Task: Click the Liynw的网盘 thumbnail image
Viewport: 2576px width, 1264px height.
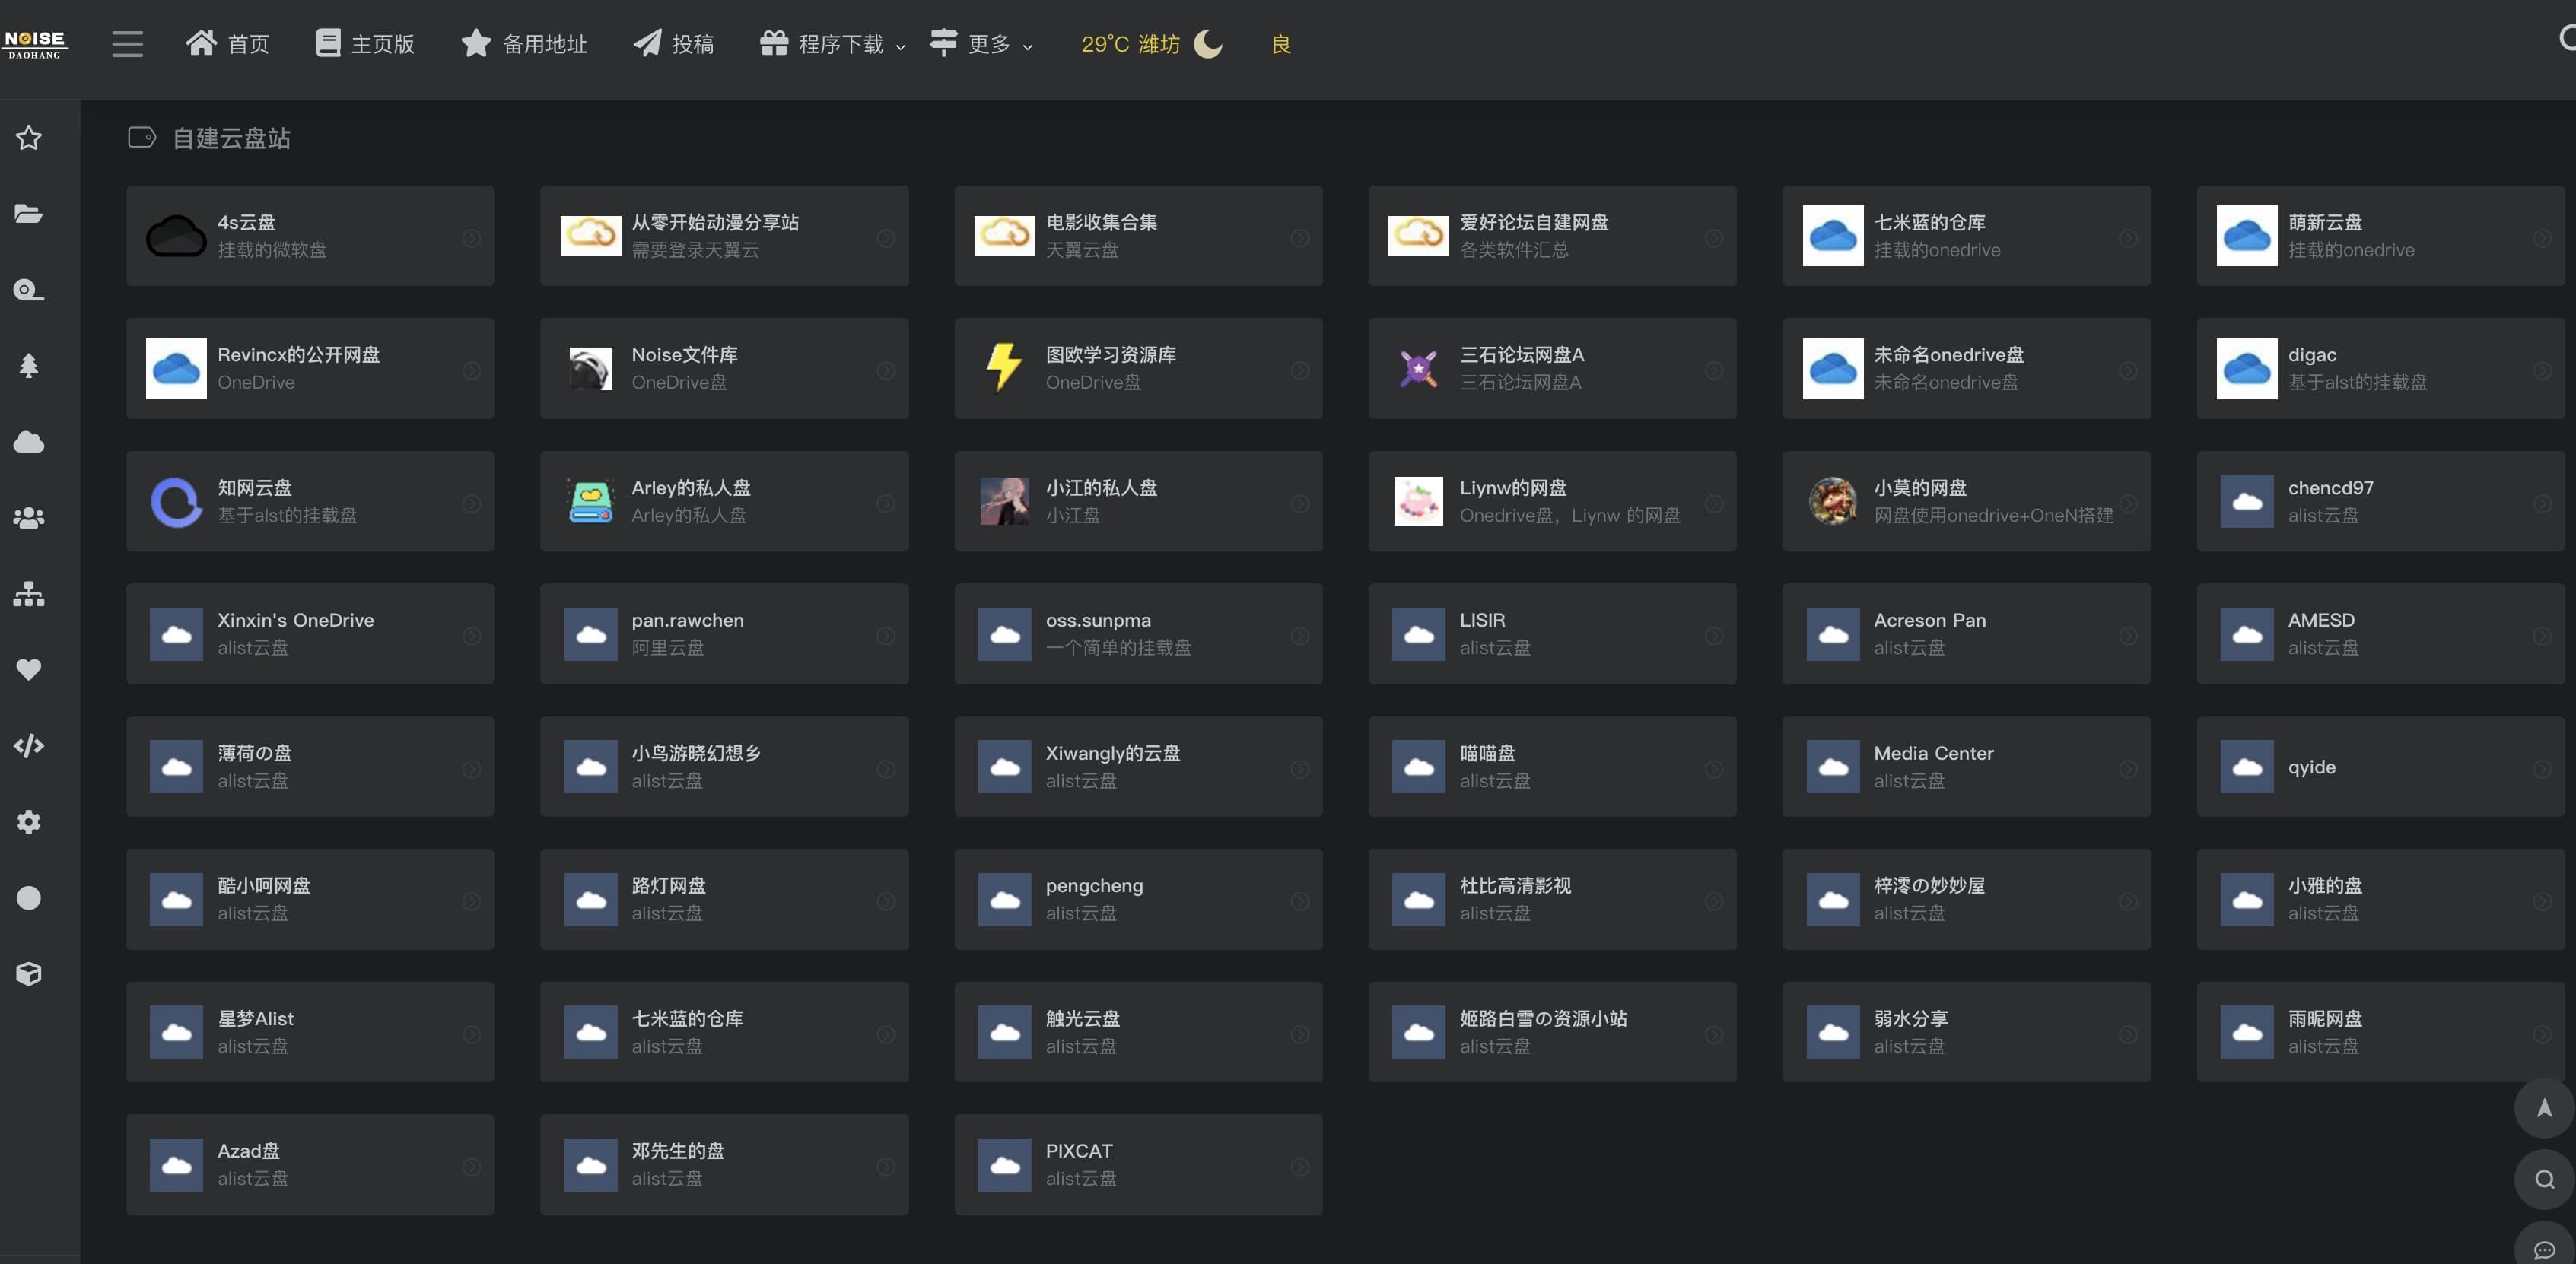Action: (1418, 501)
